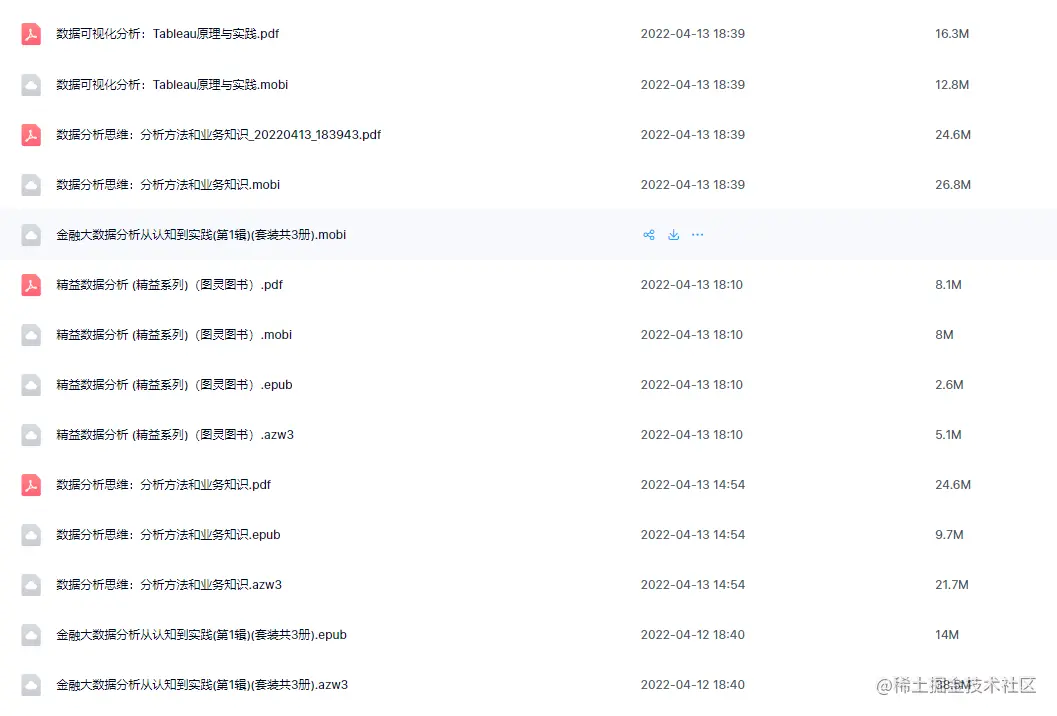This screenshot has width=1057, height=716.
Task: Click file icon for 精益数据分析 .epub row
Action: (31, 385)
